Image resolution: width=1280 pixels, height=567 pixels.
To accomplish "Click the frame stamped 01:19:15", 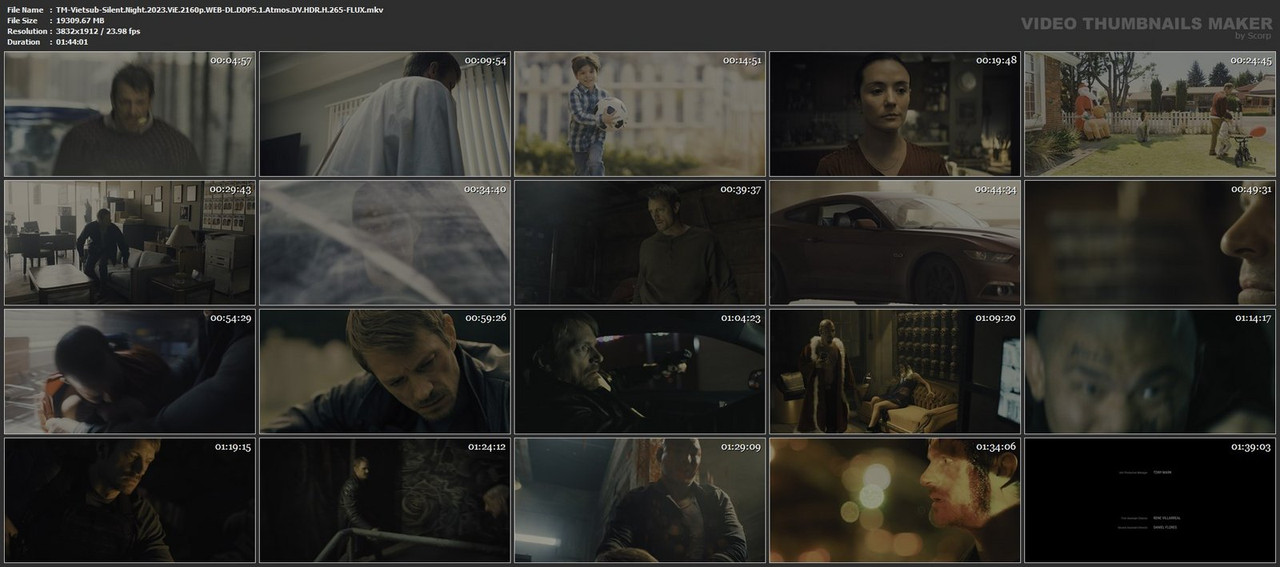I will click(129, 500).
